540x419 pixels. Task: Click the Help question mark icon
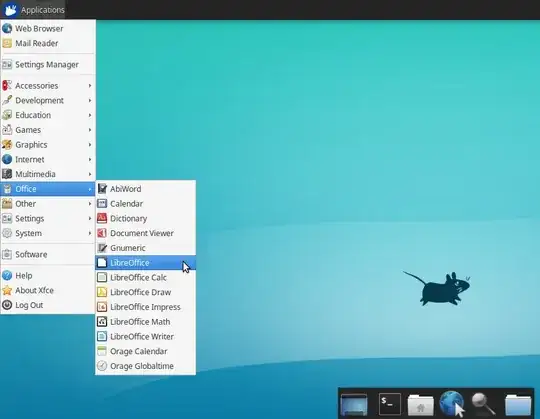(x=7, y=275)
